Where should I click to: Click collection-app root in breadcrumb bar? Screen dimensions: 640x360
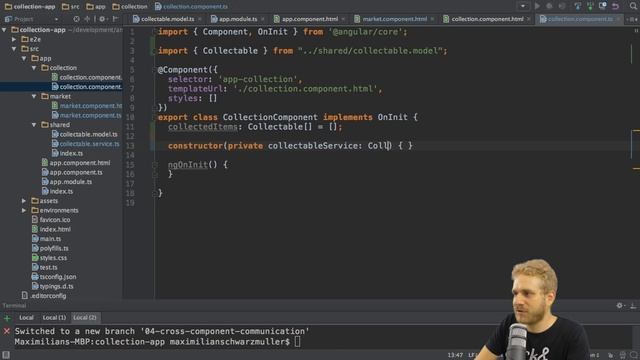(x=30, y=7)
